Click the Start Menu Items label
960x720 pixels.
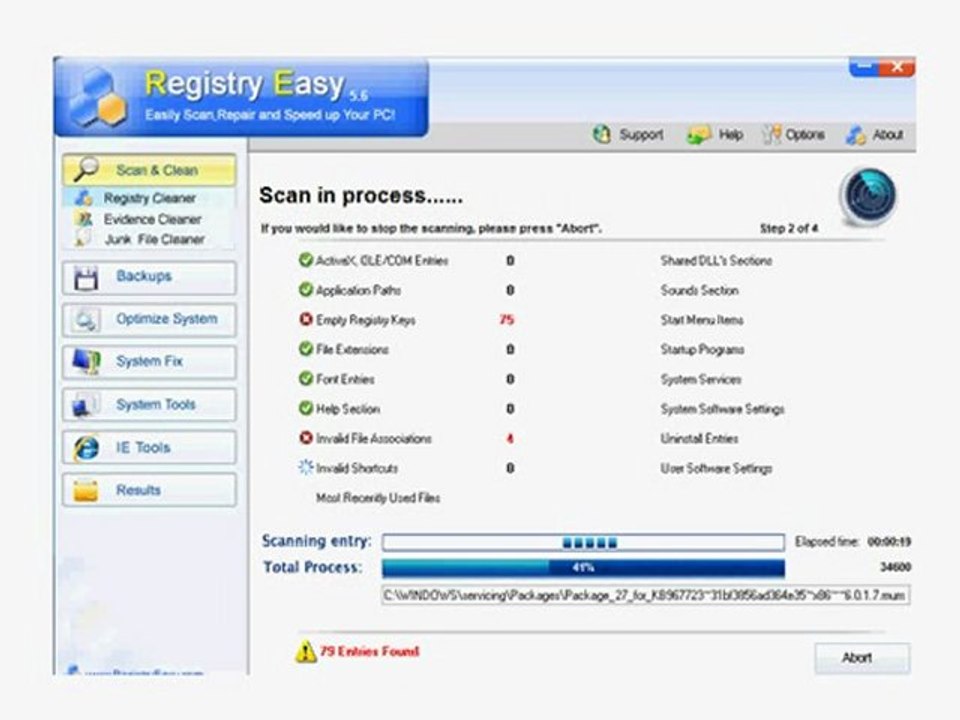[702, 320]
